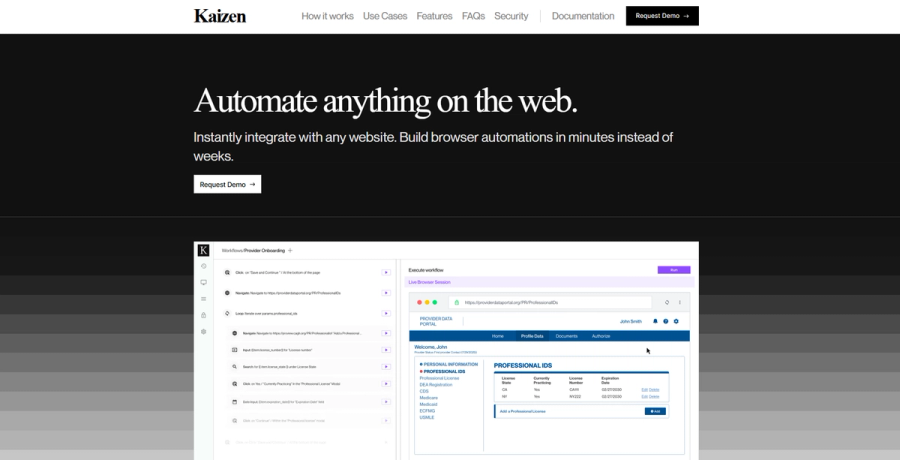Switch to the portal Home tab

(498, 336)
